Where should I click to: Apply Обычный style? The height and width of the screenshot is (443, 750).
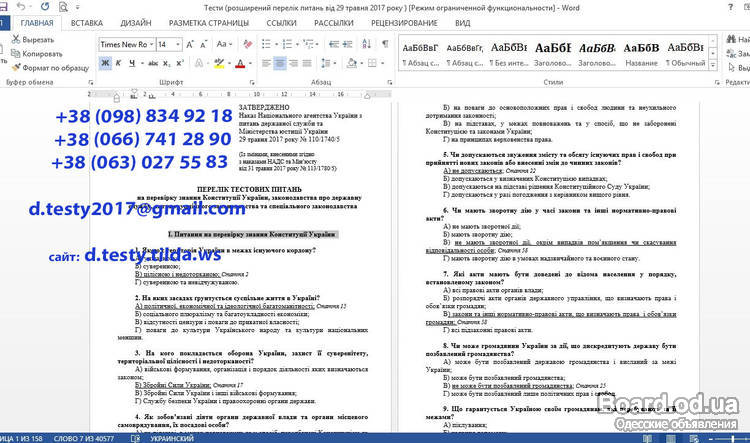click(685, 54)
